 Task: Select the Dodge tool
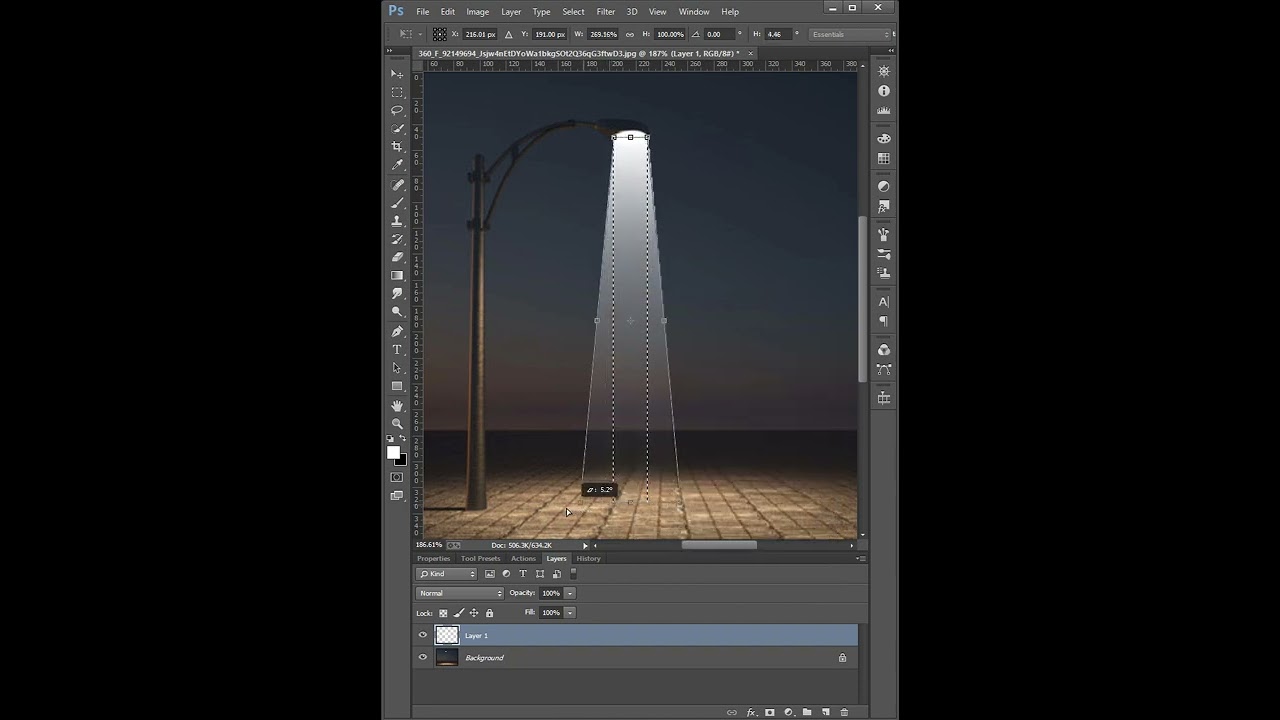click(397, 312)
